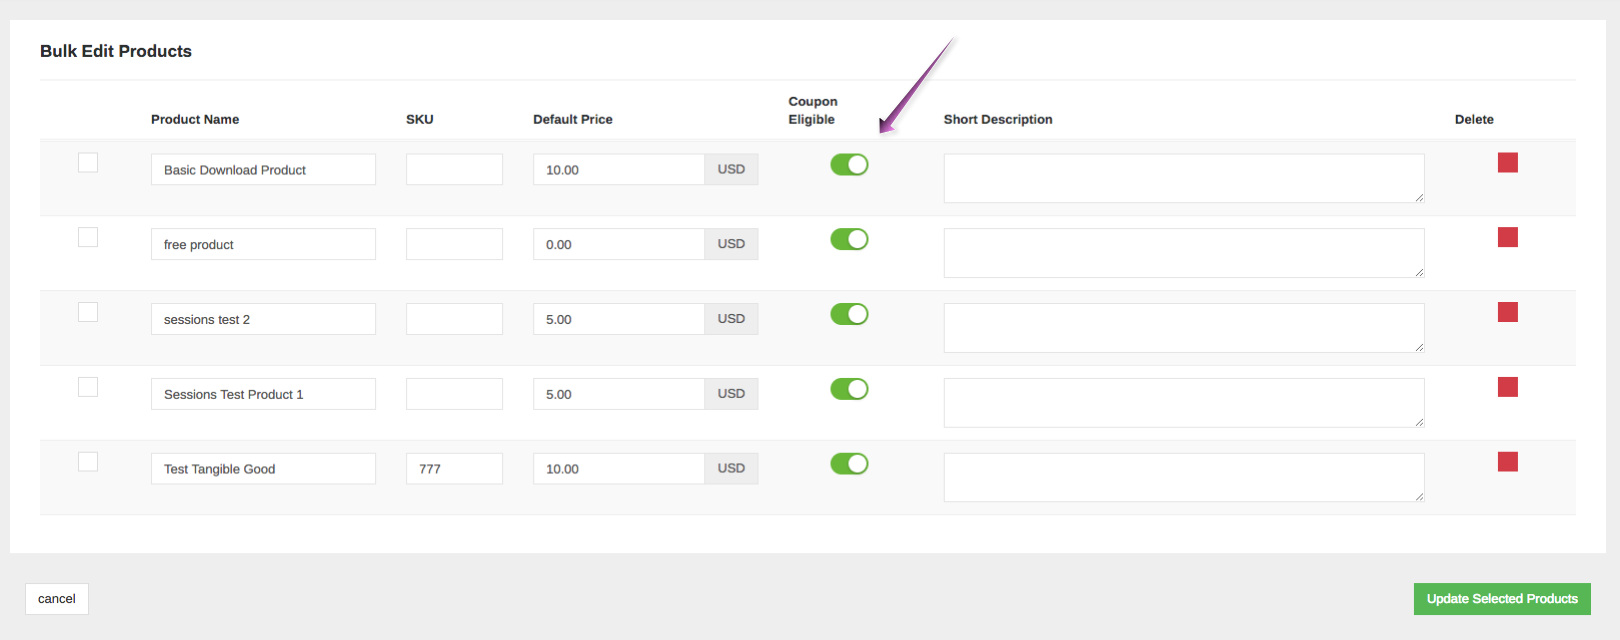Screen dimensions: 1620x640
Task: Edit Sessions Test Product 1 name field
Action: coord(263,394)
